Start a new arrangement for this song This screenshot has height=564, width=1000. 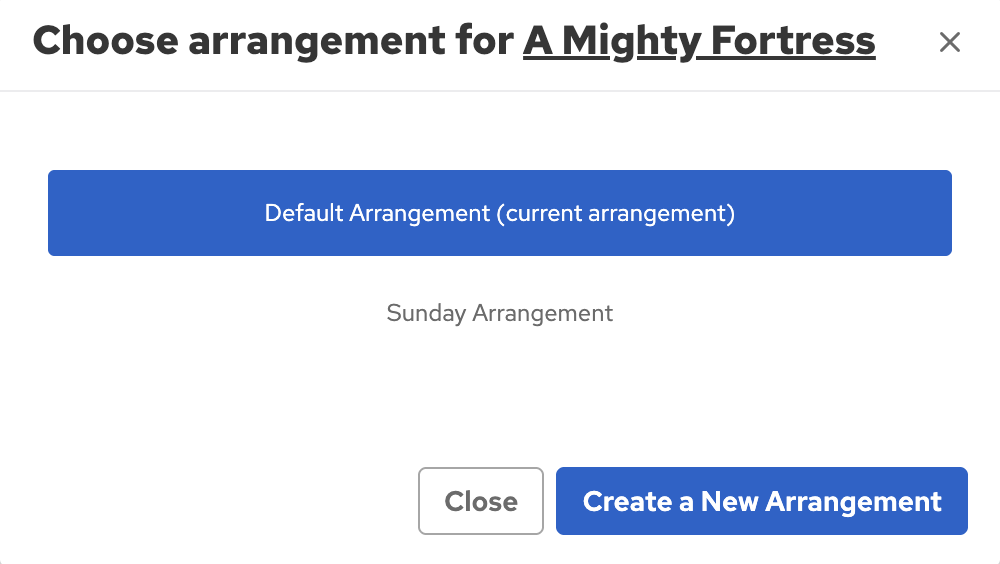tap(762, 501)
